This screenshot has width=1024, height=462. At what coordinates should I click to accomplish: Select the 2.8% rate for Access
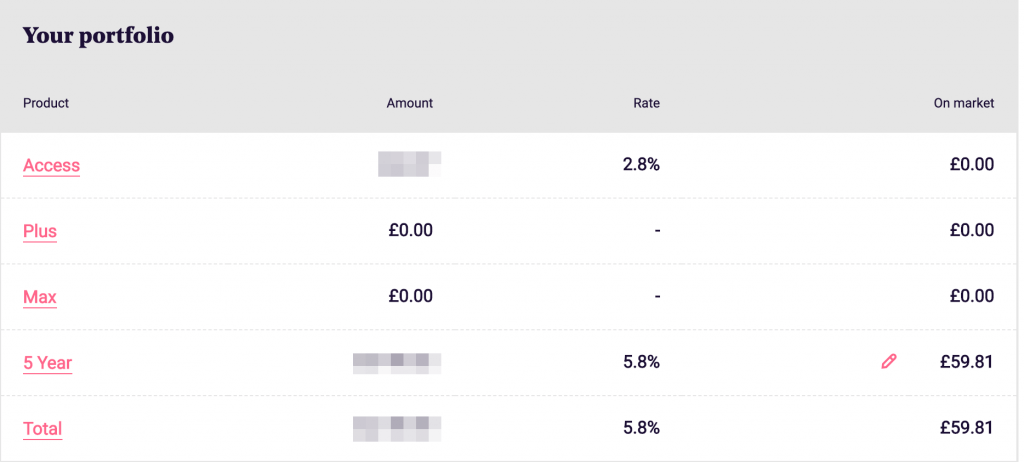coord(641,164)
